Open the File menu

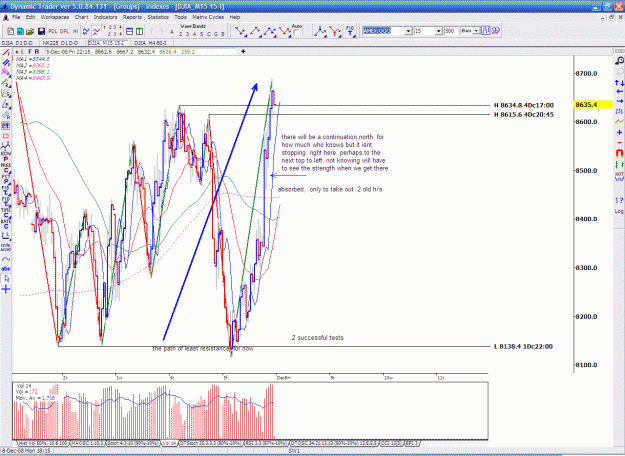pos(16,17)
